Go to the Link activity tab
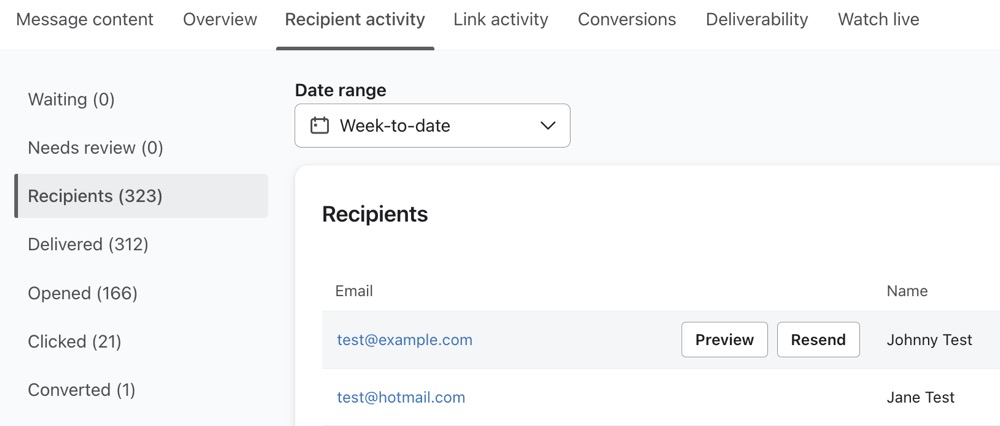Image resolution: width=1000 pixels, height=426 pixels. [x=501, y=19]
